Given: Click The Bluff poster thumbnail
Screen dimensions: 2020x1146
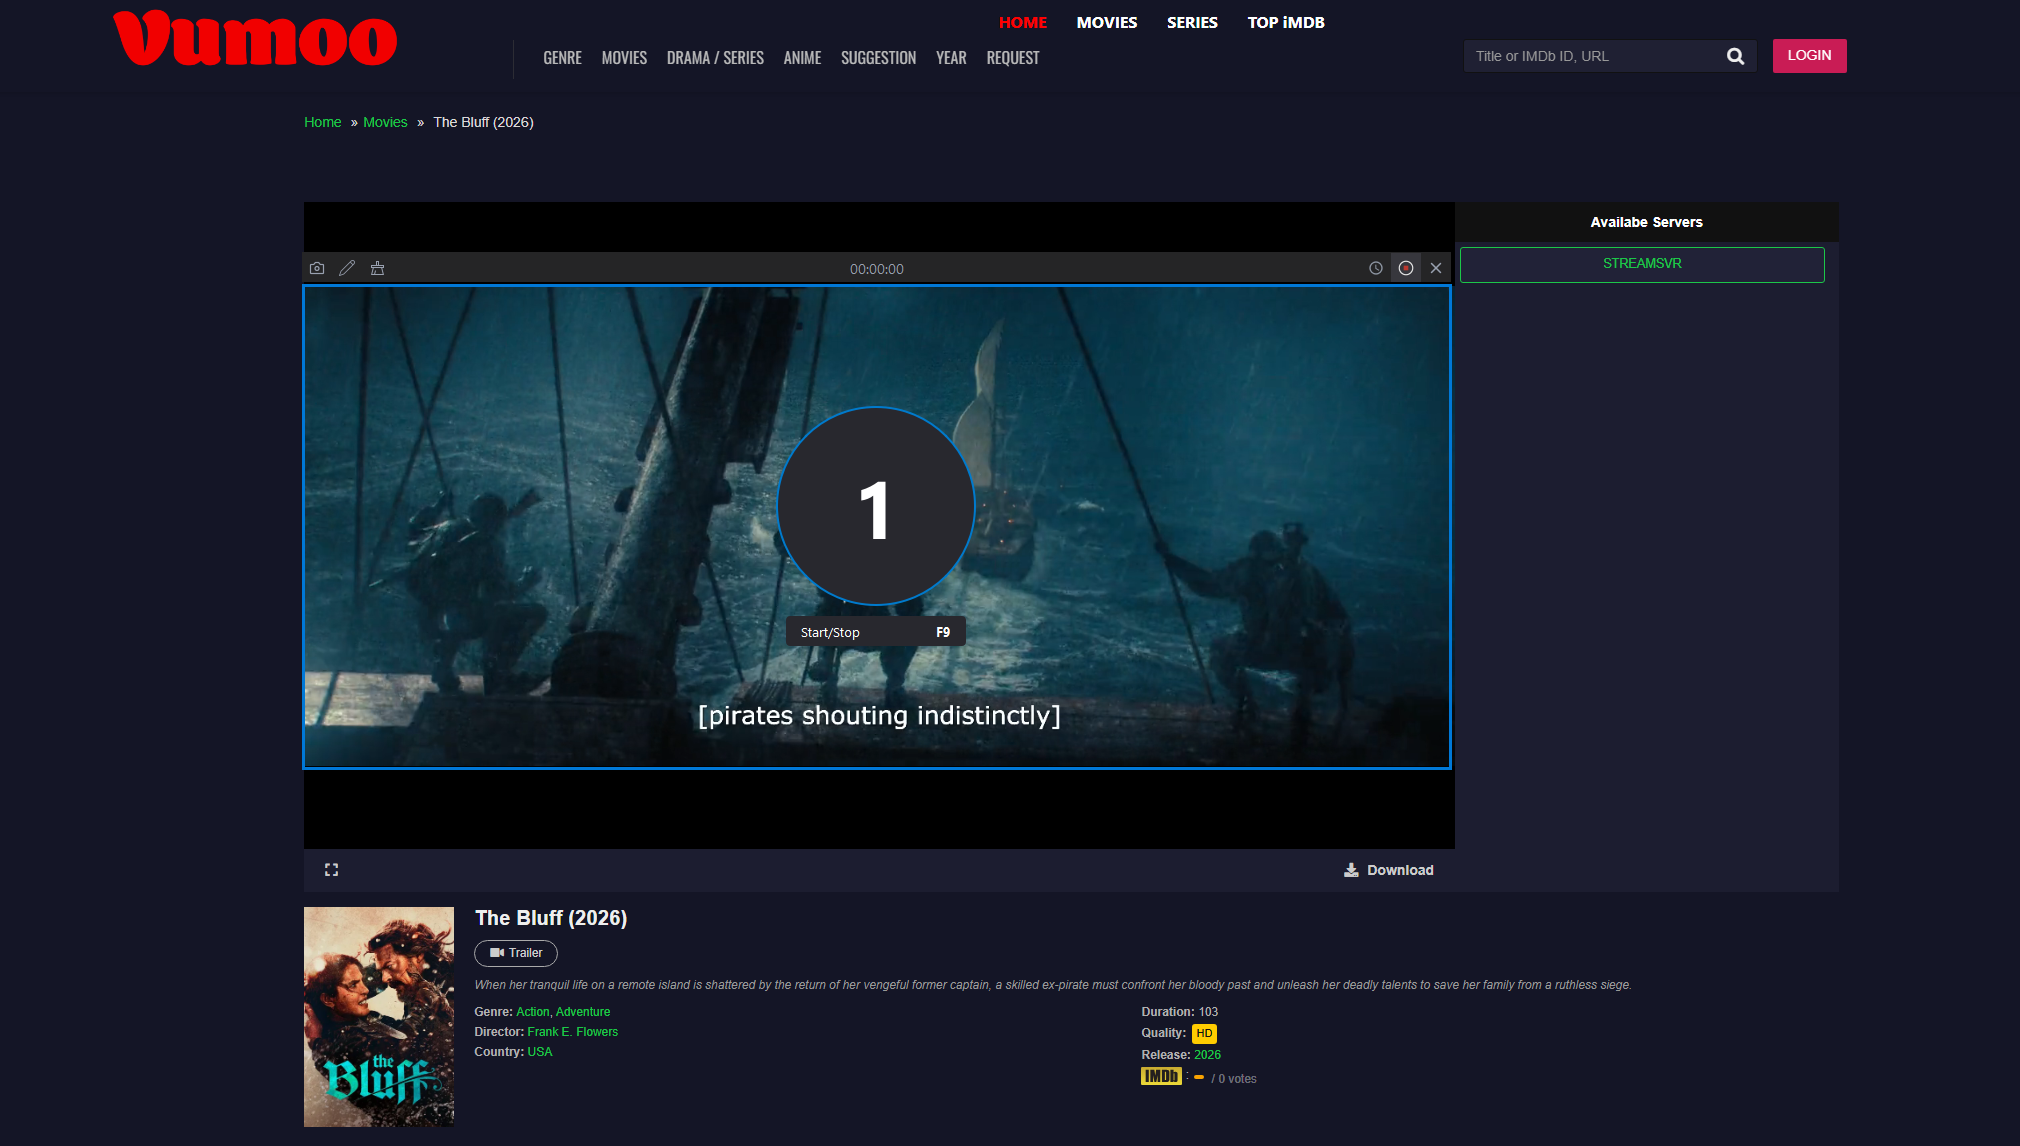Looking at the screenshot, I should point(379,1016).
